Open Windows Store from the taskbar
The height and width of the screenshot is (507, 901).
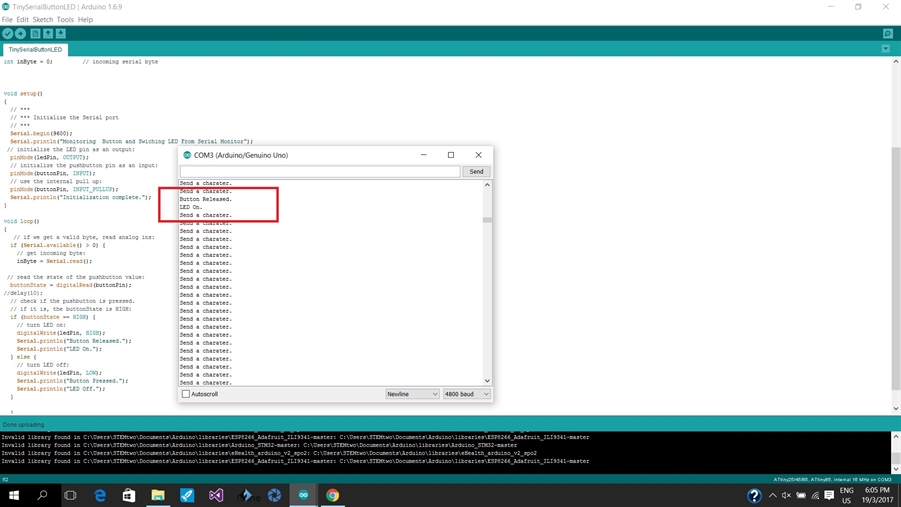(129, 495)
